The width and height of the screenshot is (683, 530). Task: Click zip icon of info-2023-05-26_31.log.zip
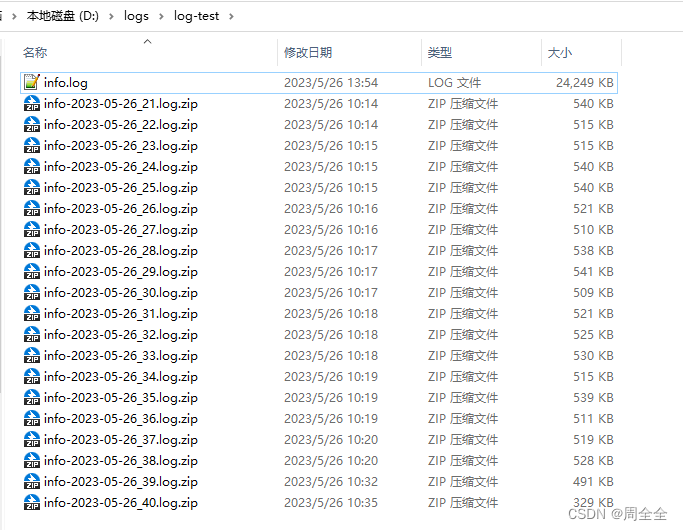click(32, 314)
